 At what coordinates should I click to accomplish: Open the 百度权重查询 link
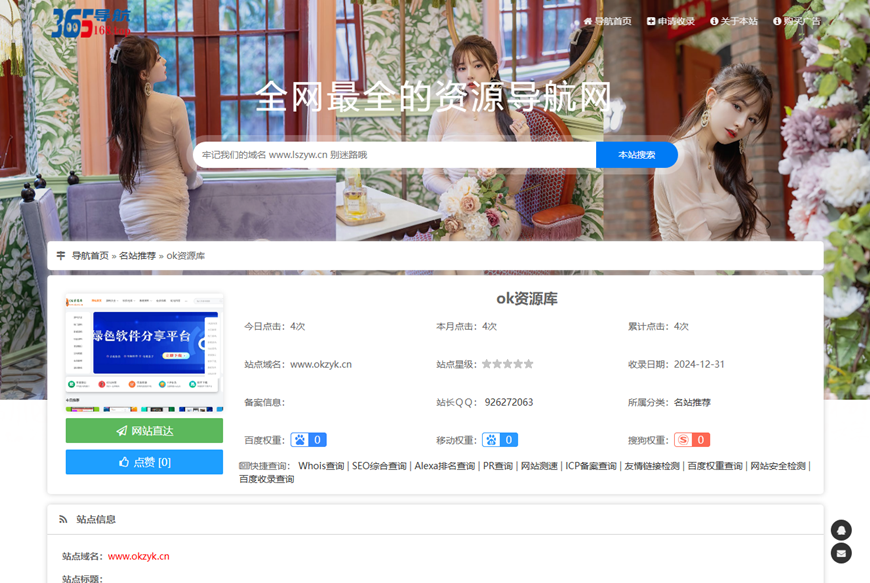coord(715,466)
